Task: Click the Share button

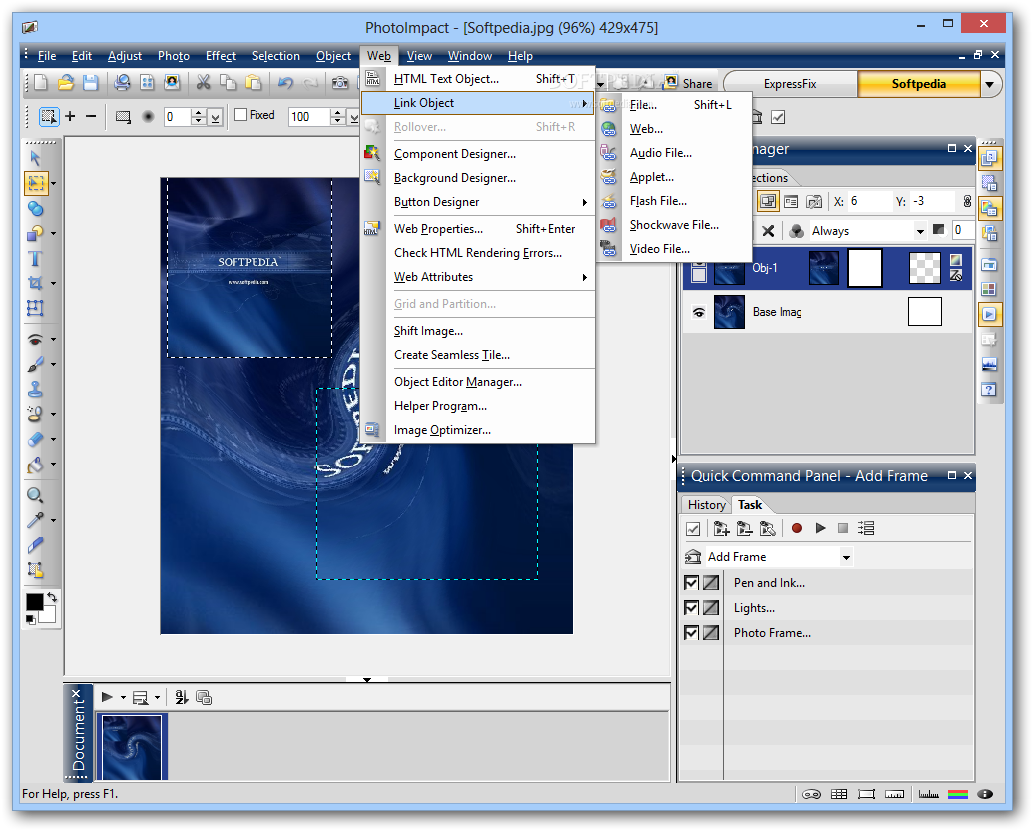Action: pos(688,83)
